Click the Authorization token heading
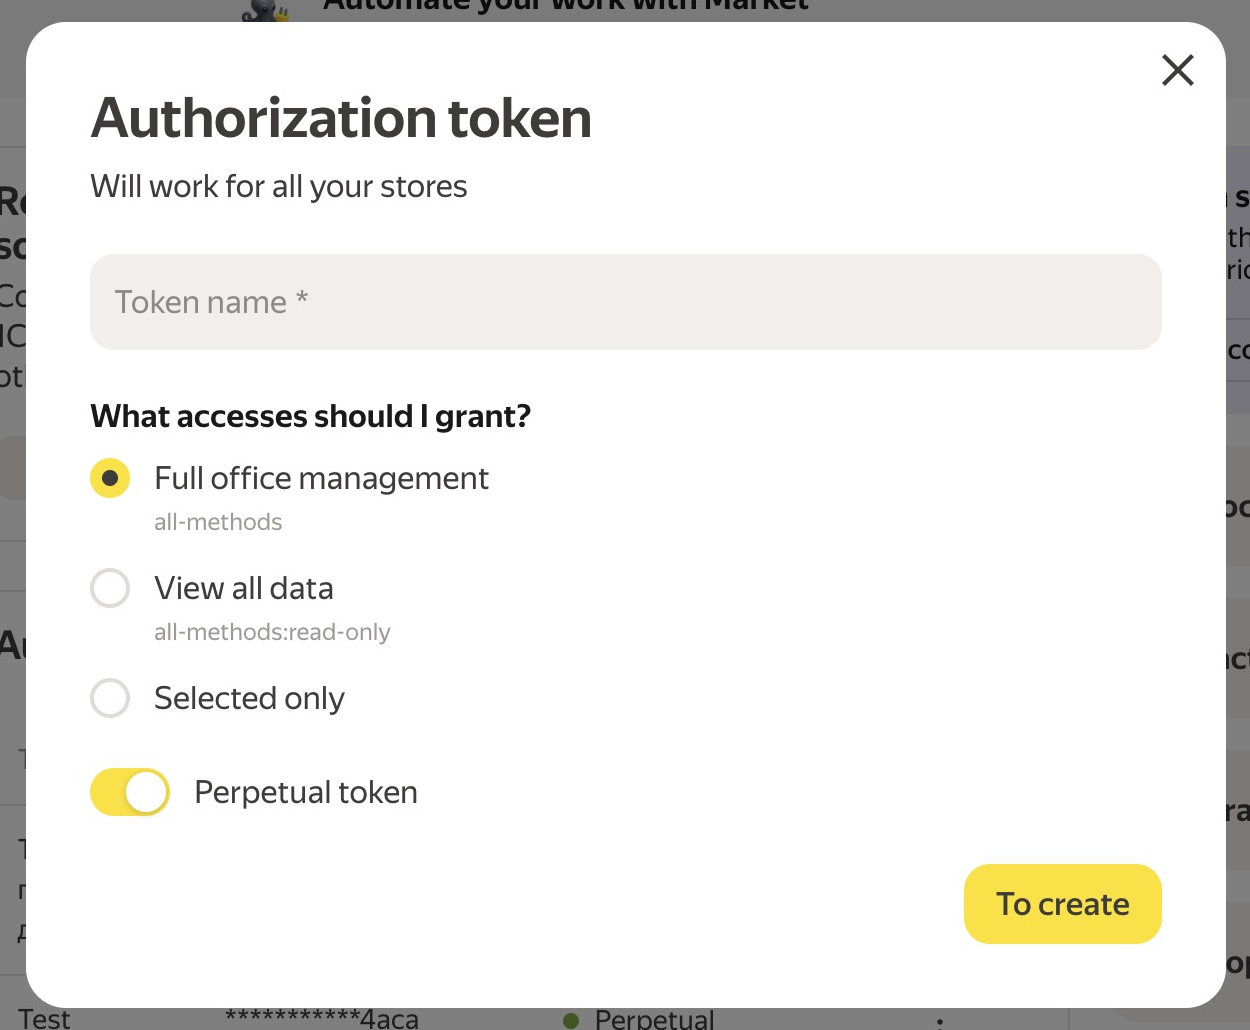1250x1030 pixels. [341, 118]
